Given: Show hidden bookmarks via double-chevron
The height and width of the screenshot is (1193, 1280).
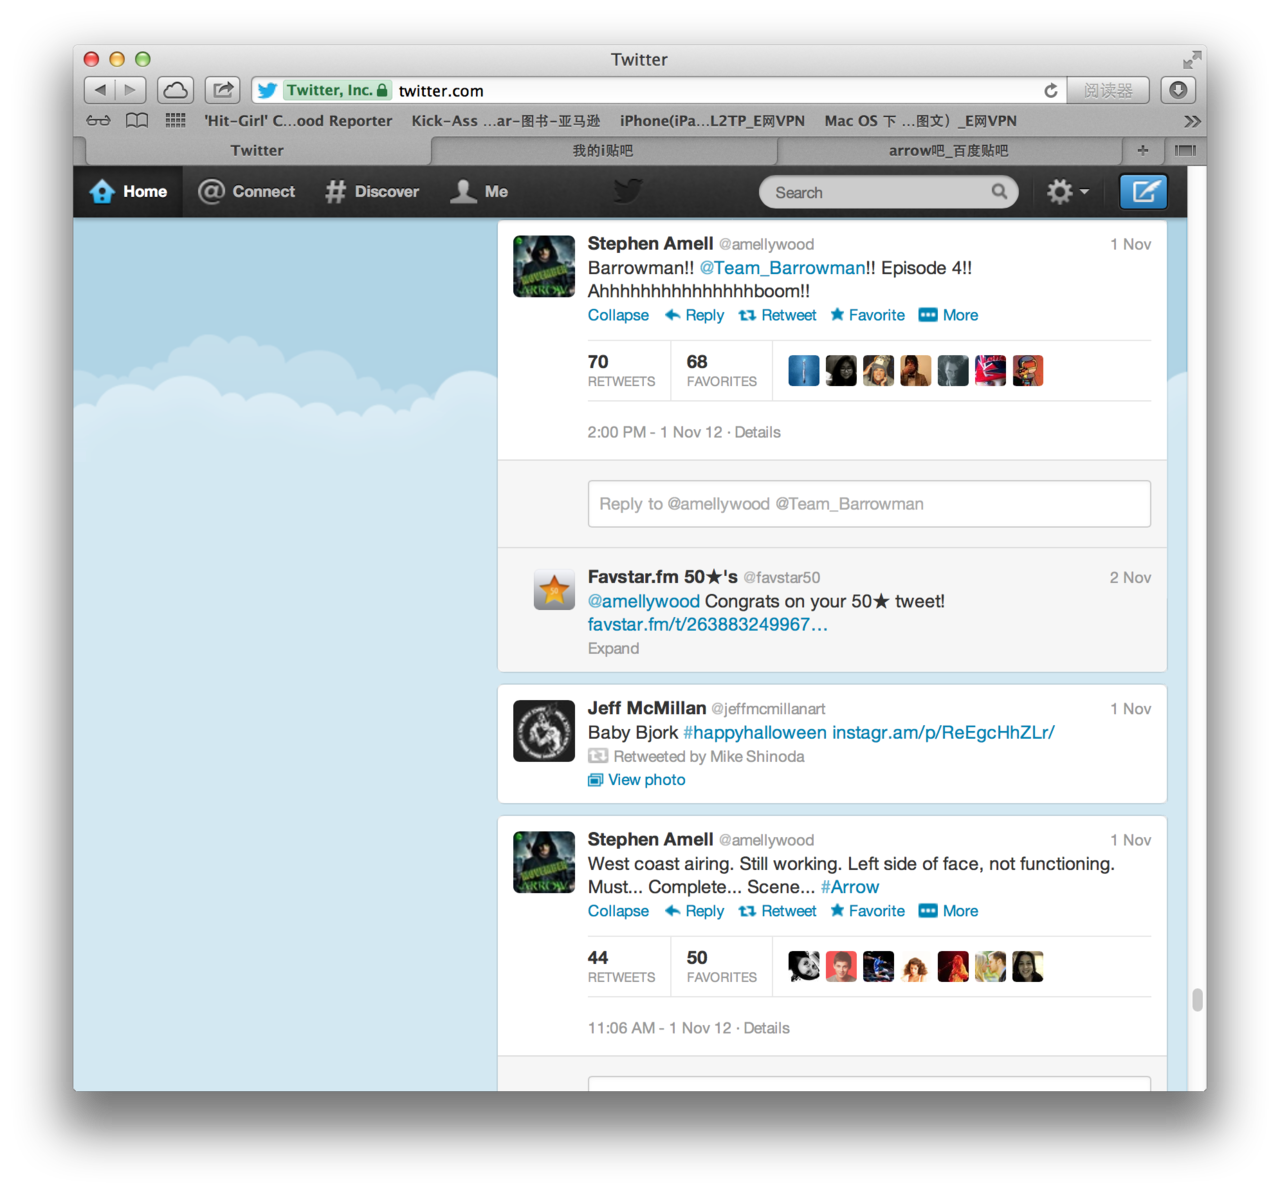Looking at the screenshot, I should click(1192, 121).
